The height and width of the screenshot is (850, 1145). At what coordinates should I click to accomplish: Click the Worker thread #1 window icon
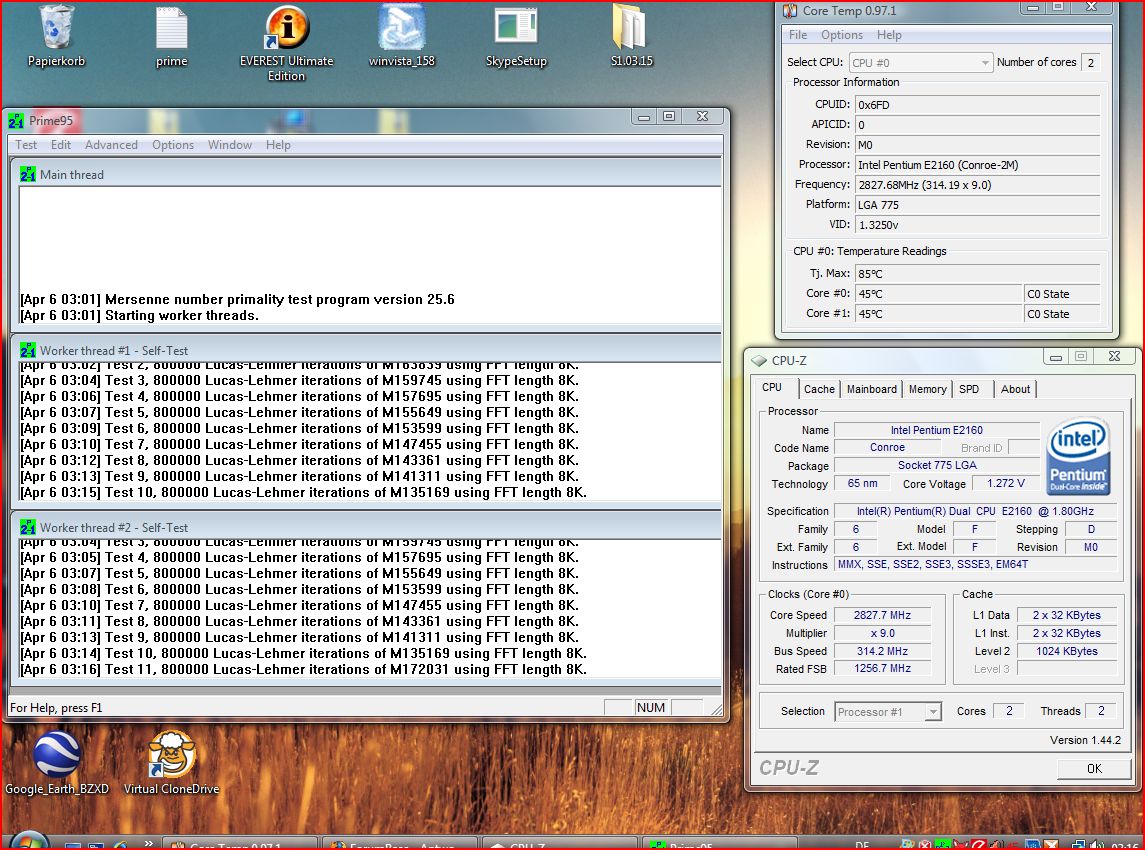28,351
